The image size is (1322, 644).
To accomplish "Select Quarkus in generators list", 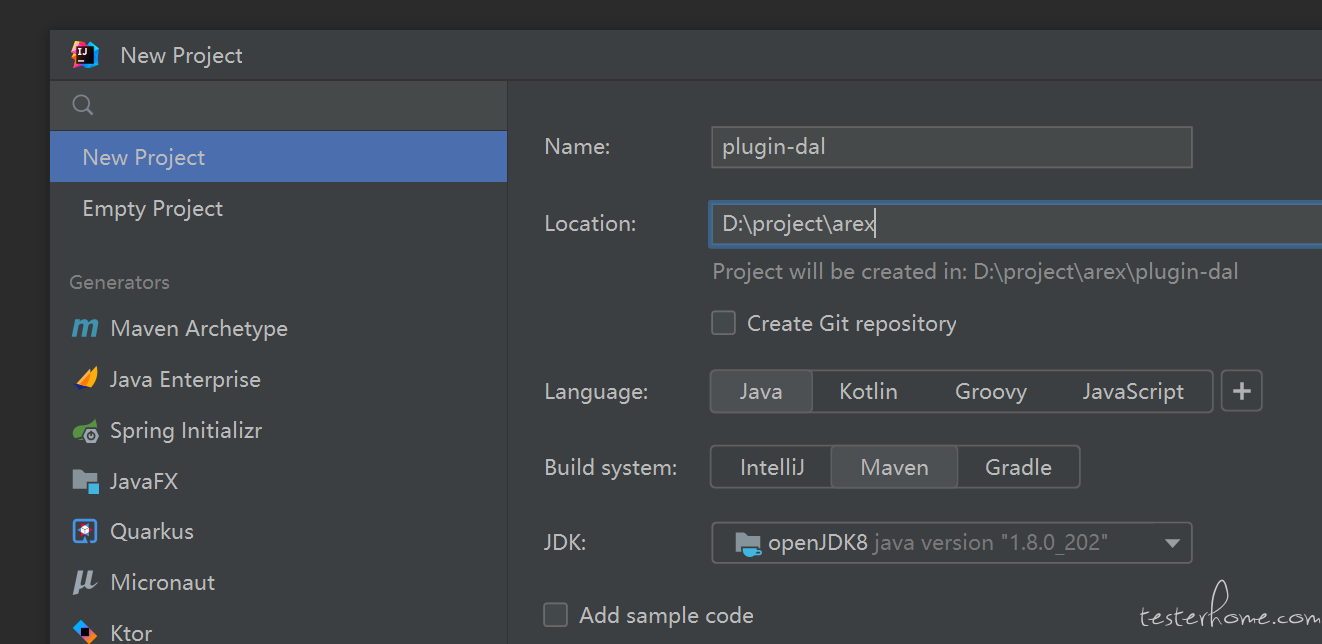I will pos(279,531).
